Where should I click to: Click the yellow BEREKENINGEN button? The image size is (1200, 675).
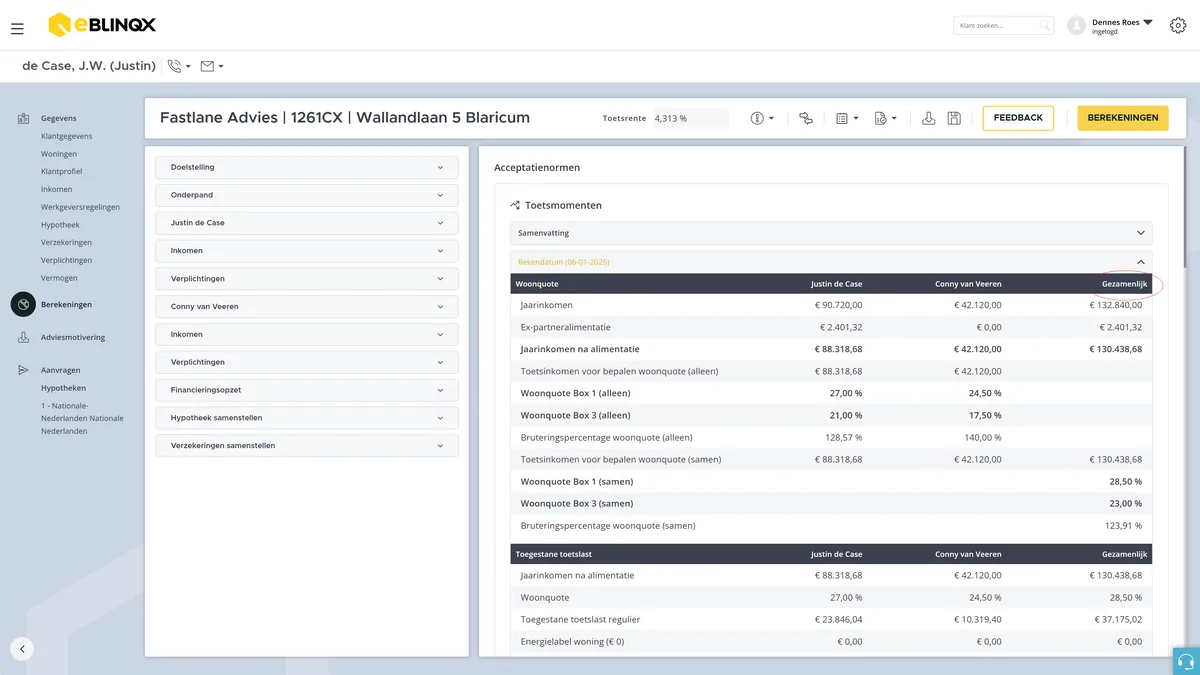coord(1123,118)
